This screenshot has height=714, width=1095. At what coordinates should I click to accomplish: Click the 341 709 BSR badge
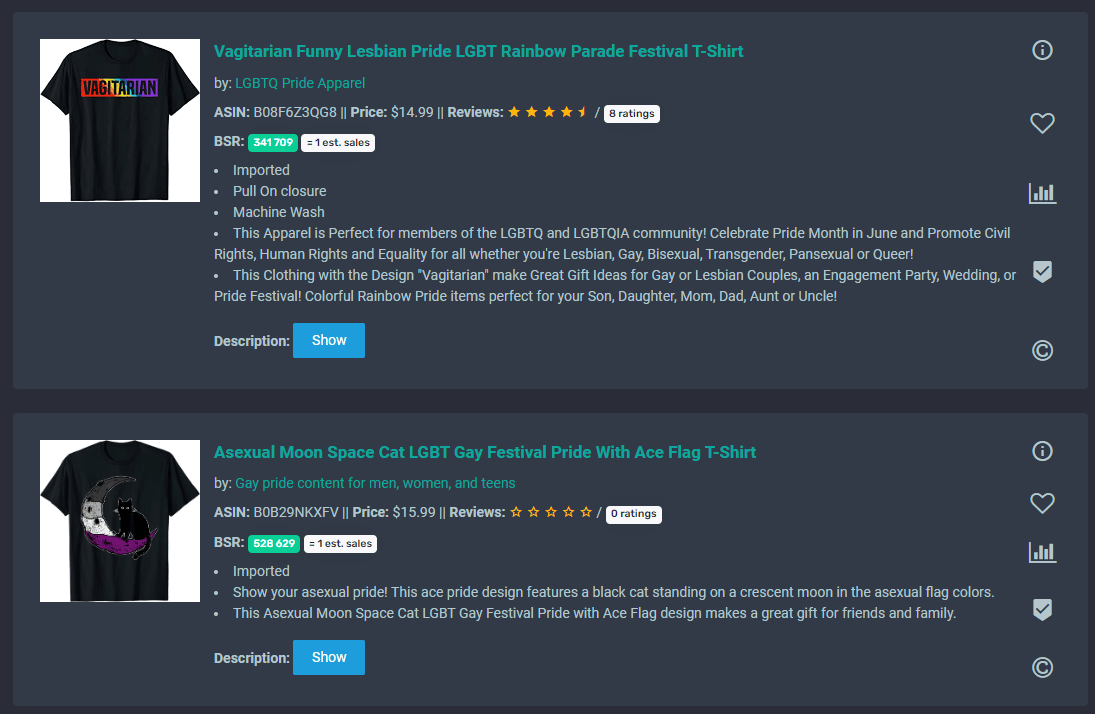pyautogui.click(x=273, y=143)
